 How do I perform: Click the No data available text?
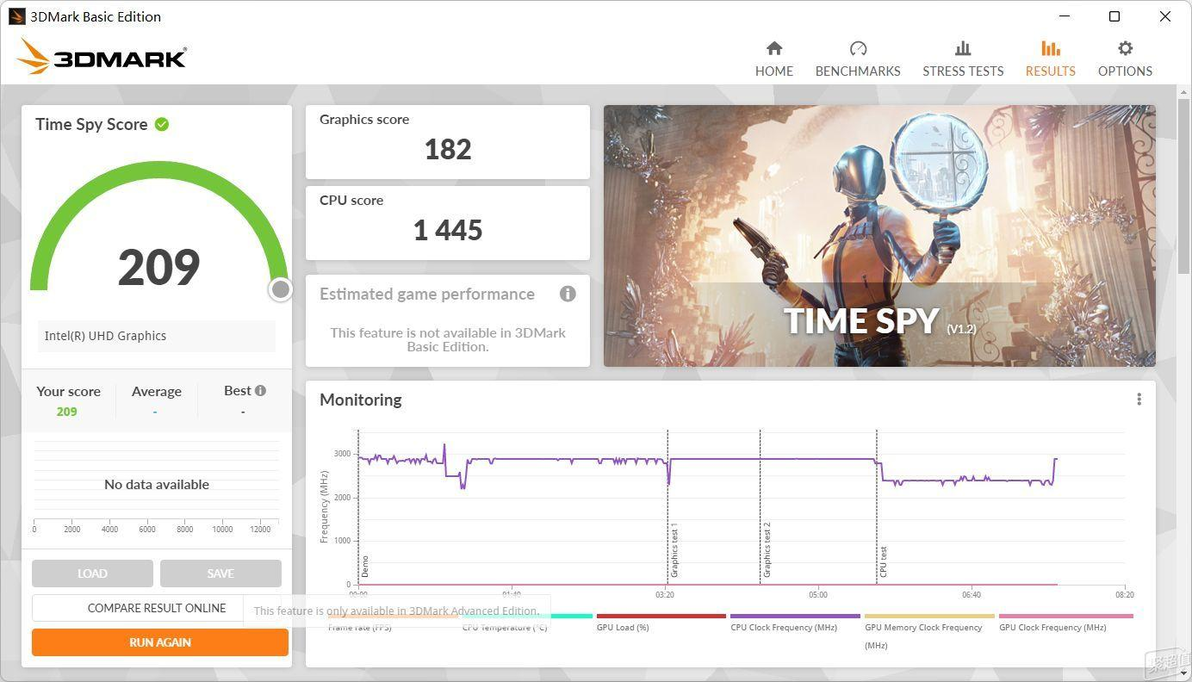point(157,484)
